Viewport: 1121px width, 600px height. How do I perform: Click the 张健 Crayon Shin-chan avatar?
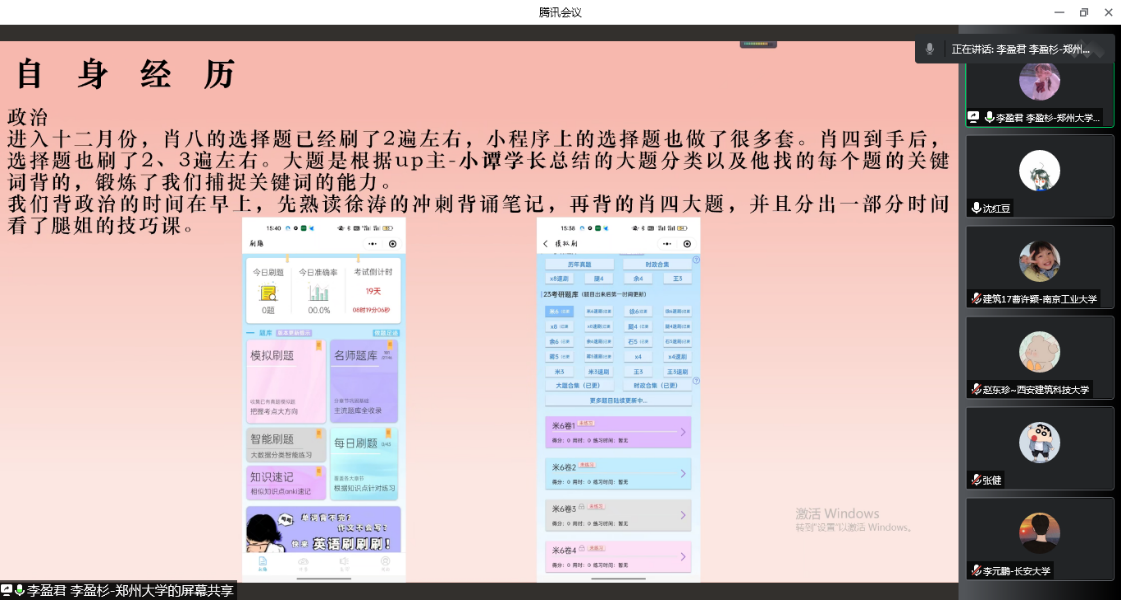[x=1039, y=442]
